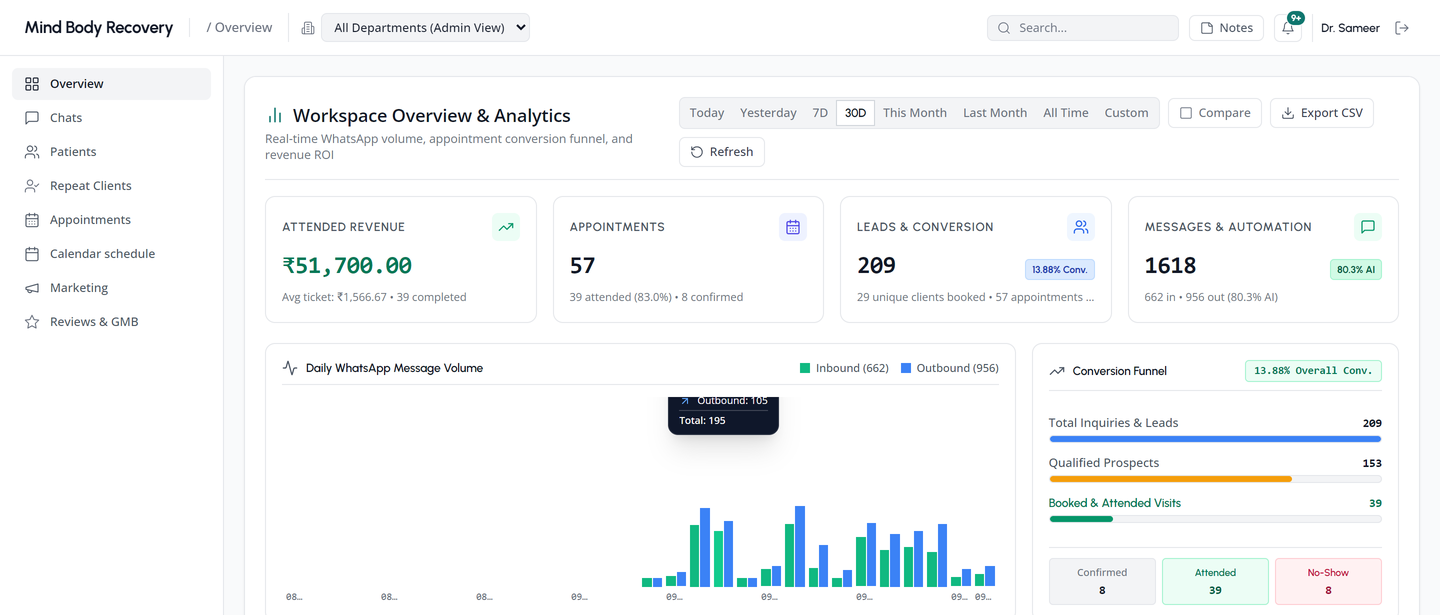This screenshot has width=1440, height=615.
Task: Click the magnifier icon in search box
Action: [1004, 28]
